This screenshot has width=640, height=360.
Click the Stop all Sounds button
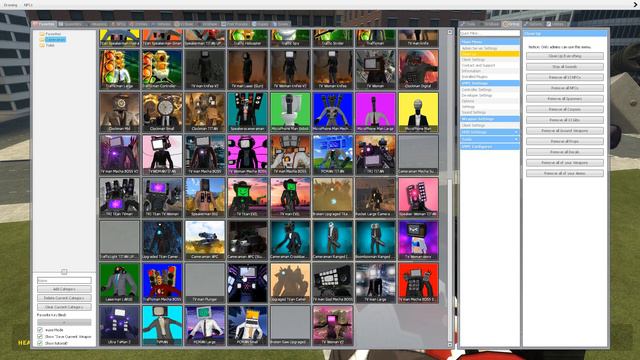pyautogui.click(x=565, y=67)
